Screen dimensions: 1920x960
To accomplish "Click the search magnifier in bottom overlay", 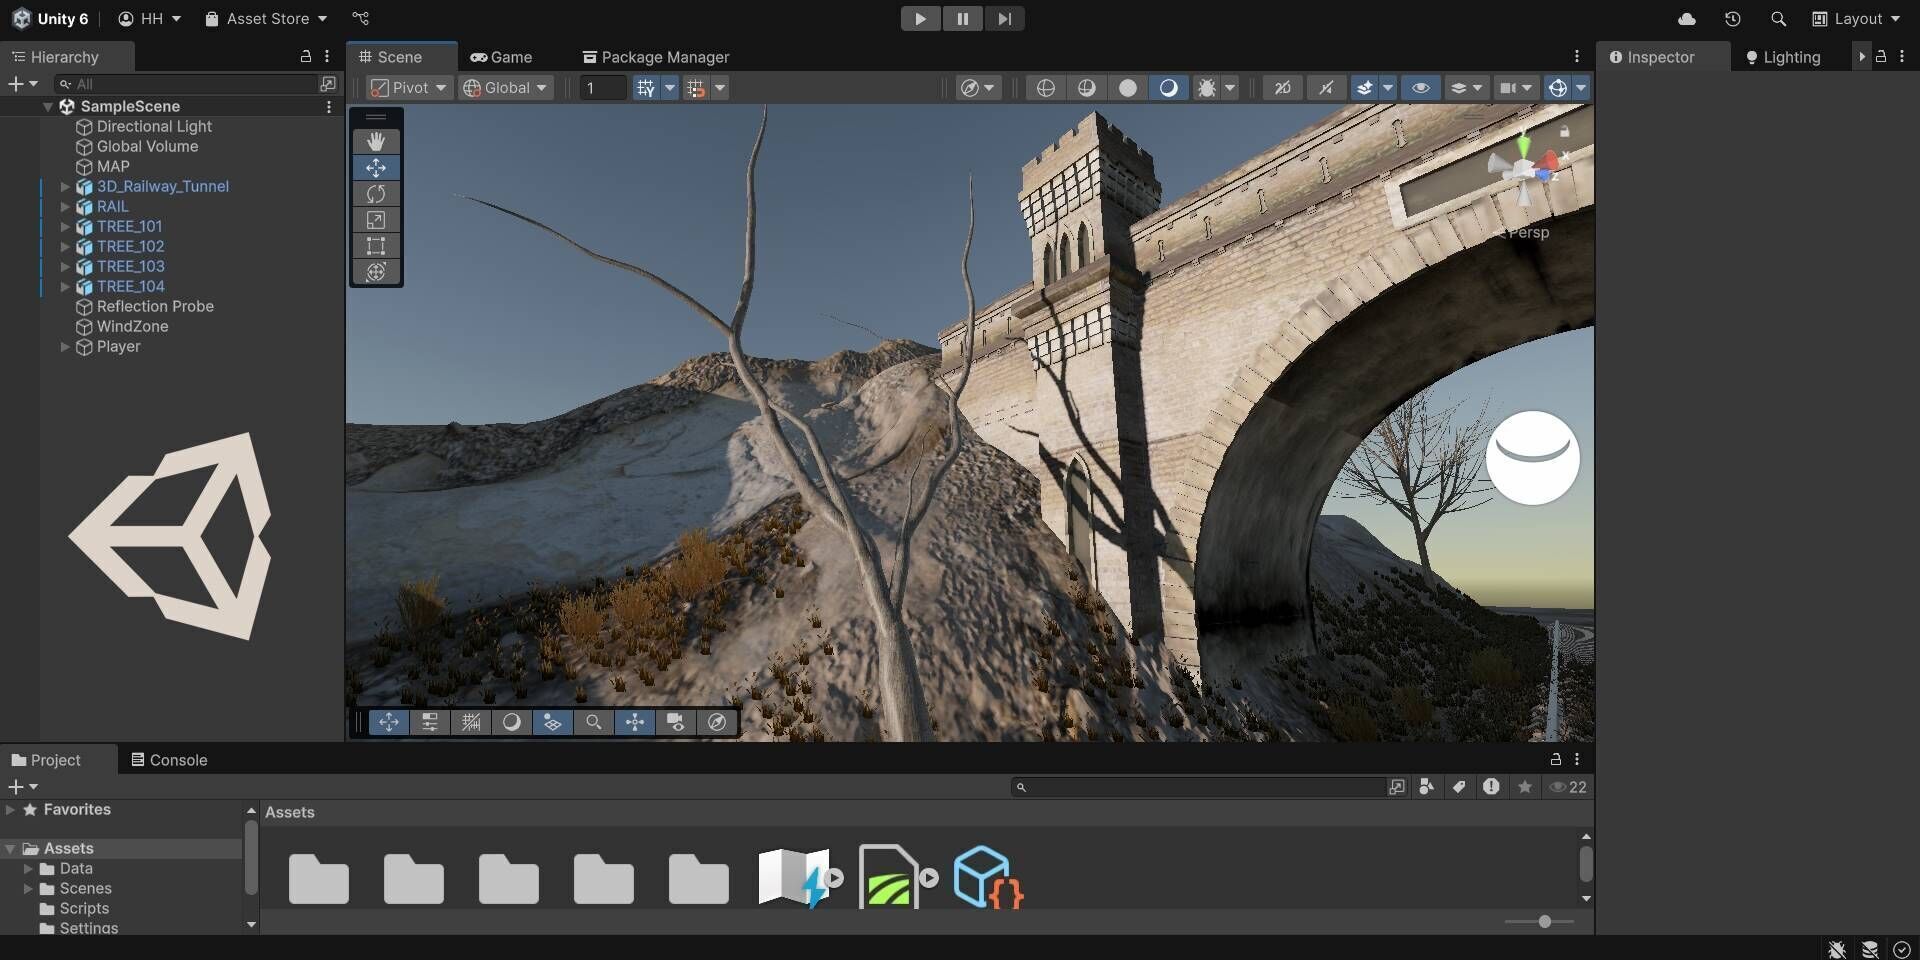I will click(594, 722).
